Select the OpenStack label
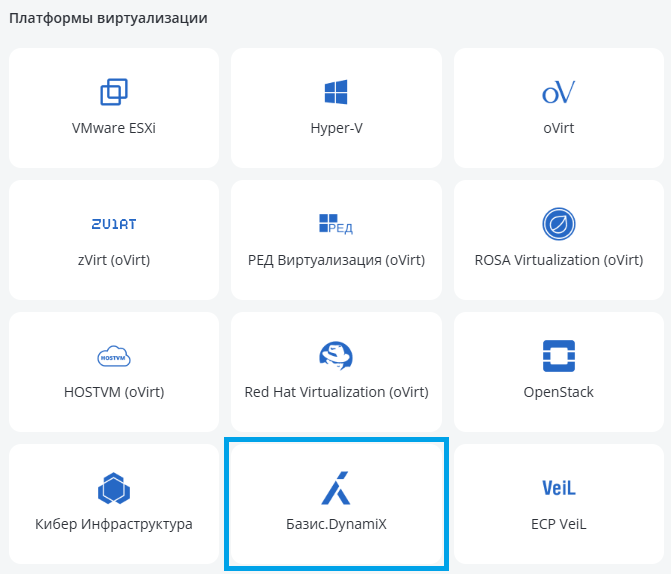Viewport: 671px width, 574px height. click(558, 392)
